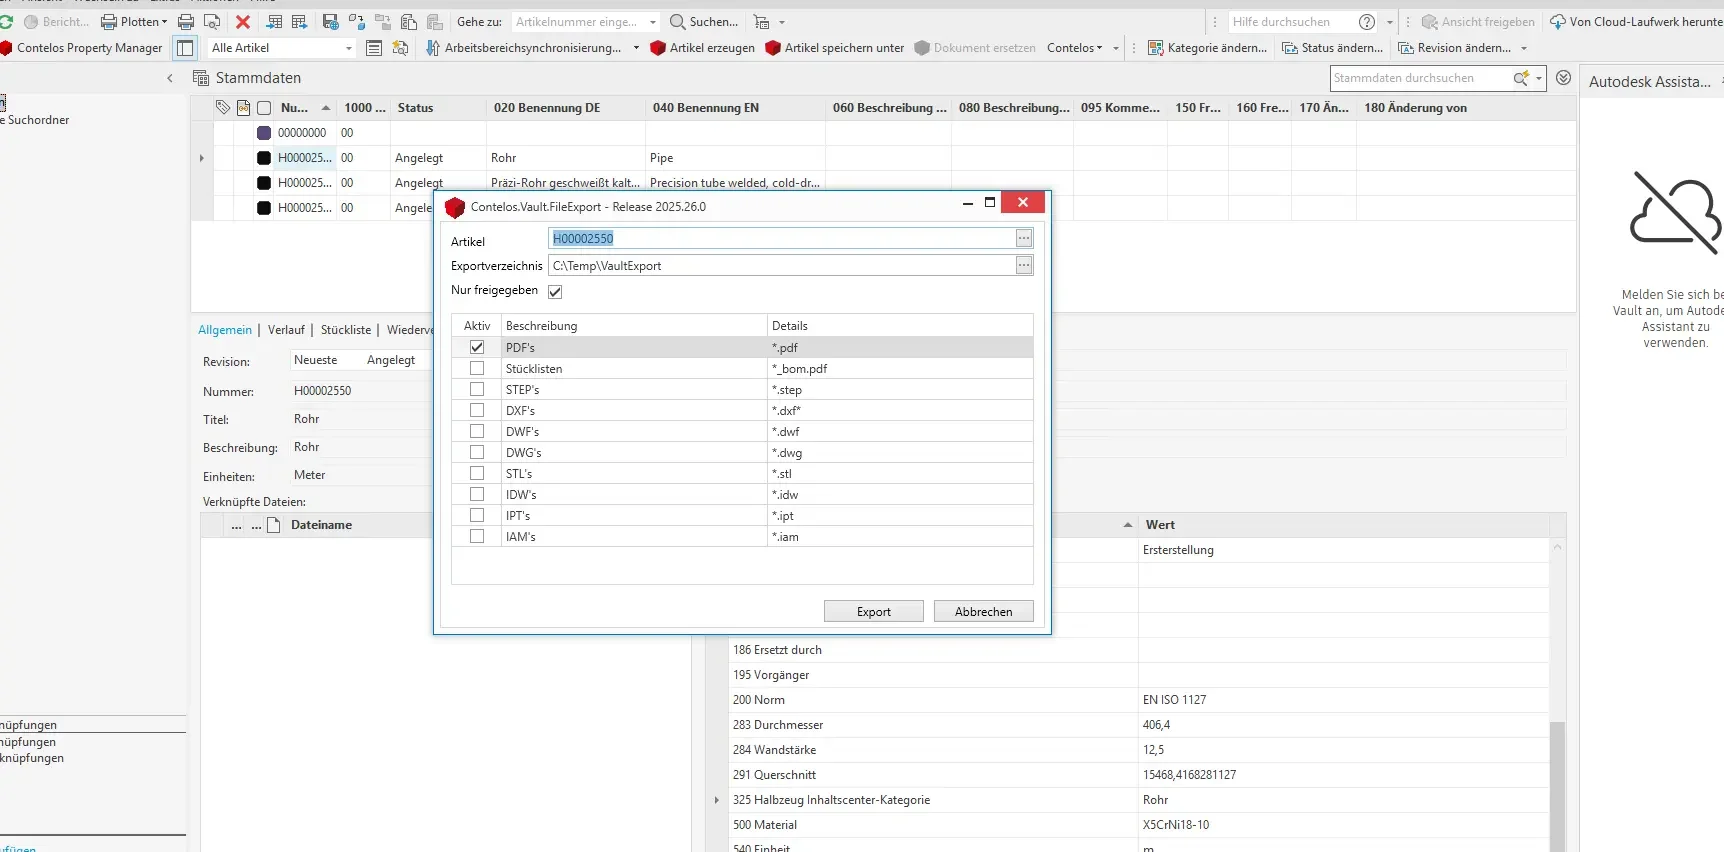Enable the IAM's export checkbox
The height and width of the screenshot is (852, 1724).
(477, 536)
